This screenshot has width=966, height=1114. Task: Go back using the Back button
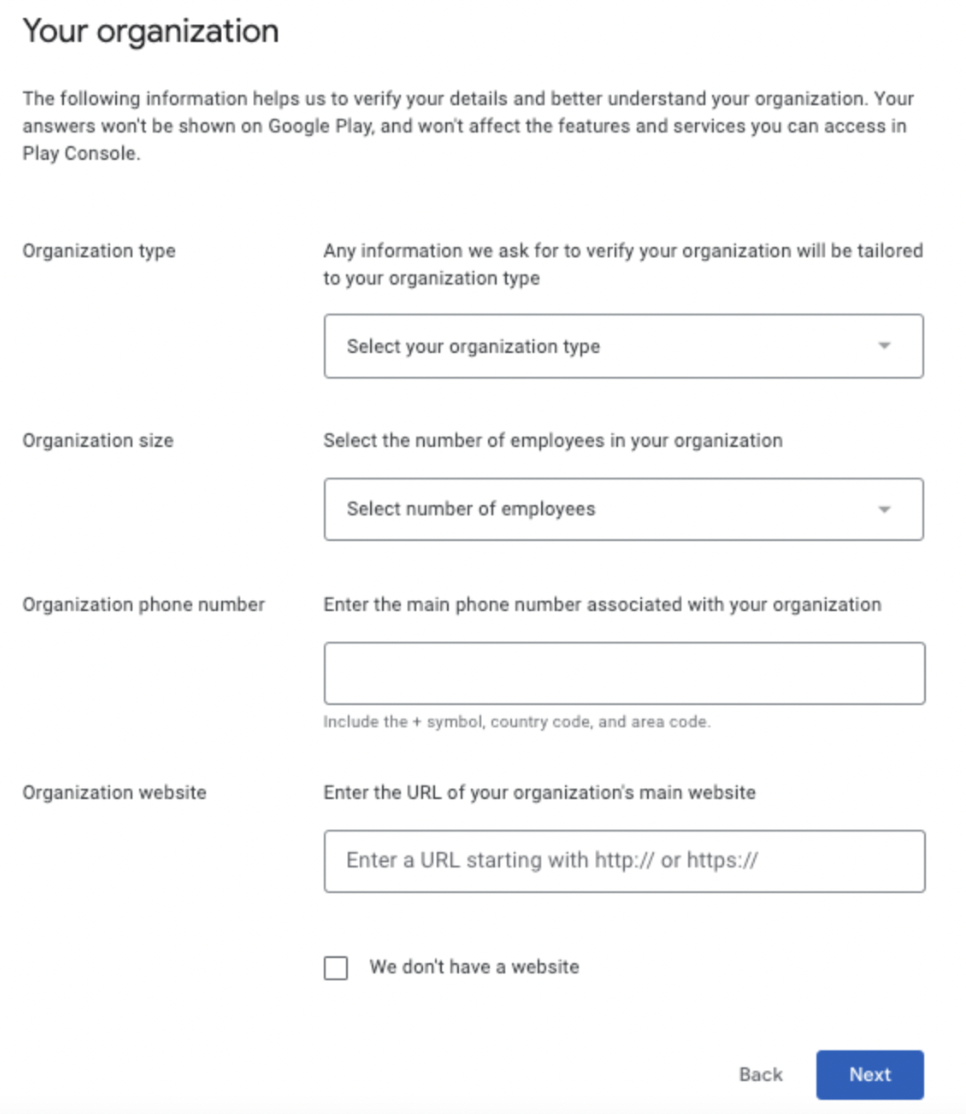click(761, 1074)
